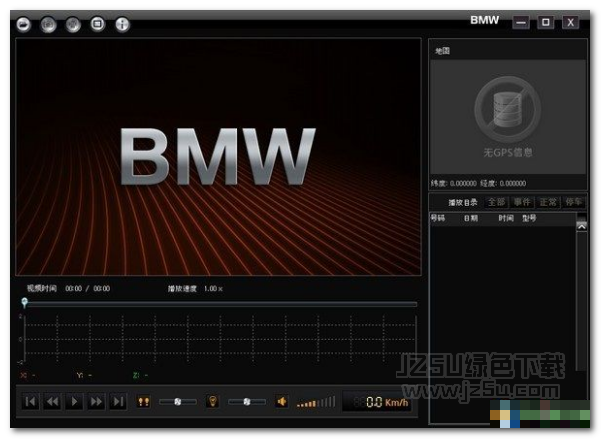The image size is (601, 439).
Task: Mute audio with the speaker icon
Action: click(x=282, y=402)
